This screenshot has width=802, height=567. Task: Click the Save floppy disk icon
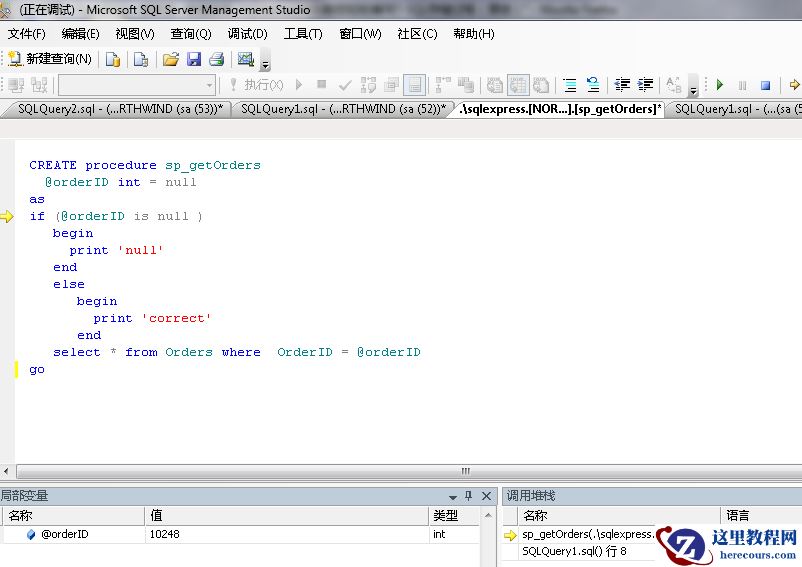[x=194, y=59]
